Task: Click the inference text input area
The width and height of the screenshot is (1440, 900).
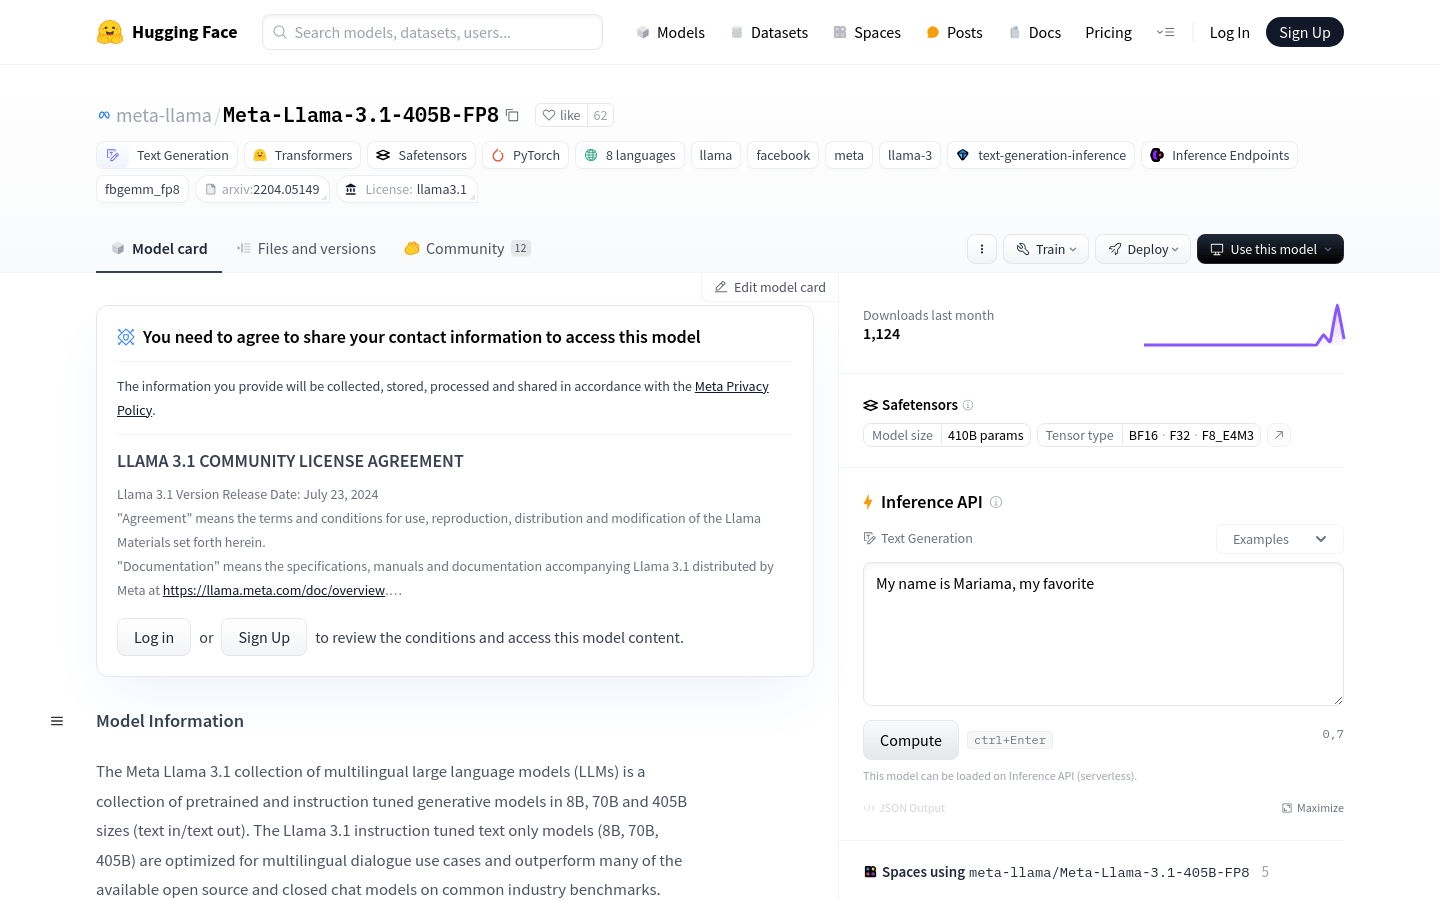Action: (x=1103, y=634)
